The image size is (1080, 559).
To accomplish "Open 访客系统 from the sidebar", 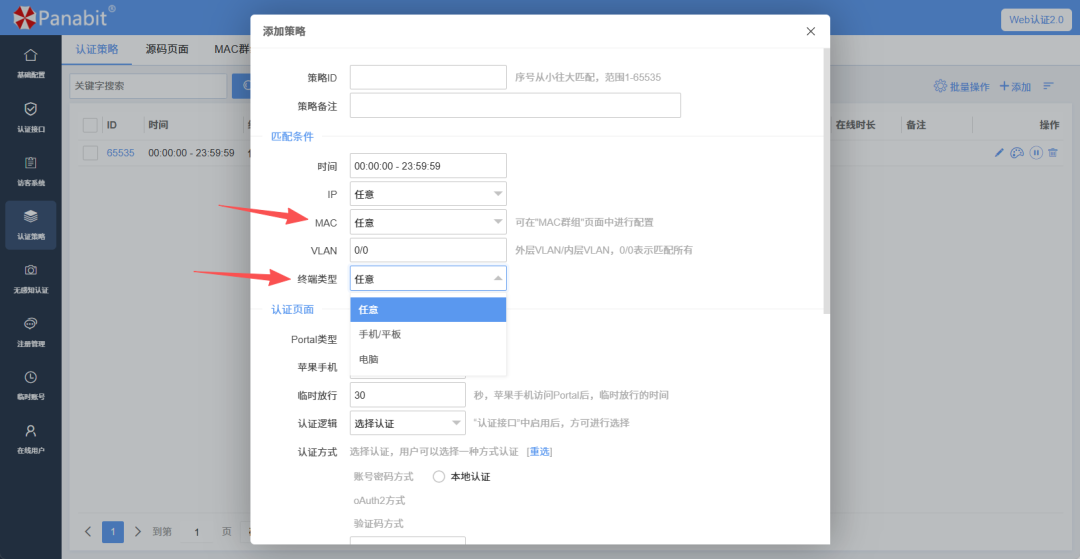I will pos(30,170).
